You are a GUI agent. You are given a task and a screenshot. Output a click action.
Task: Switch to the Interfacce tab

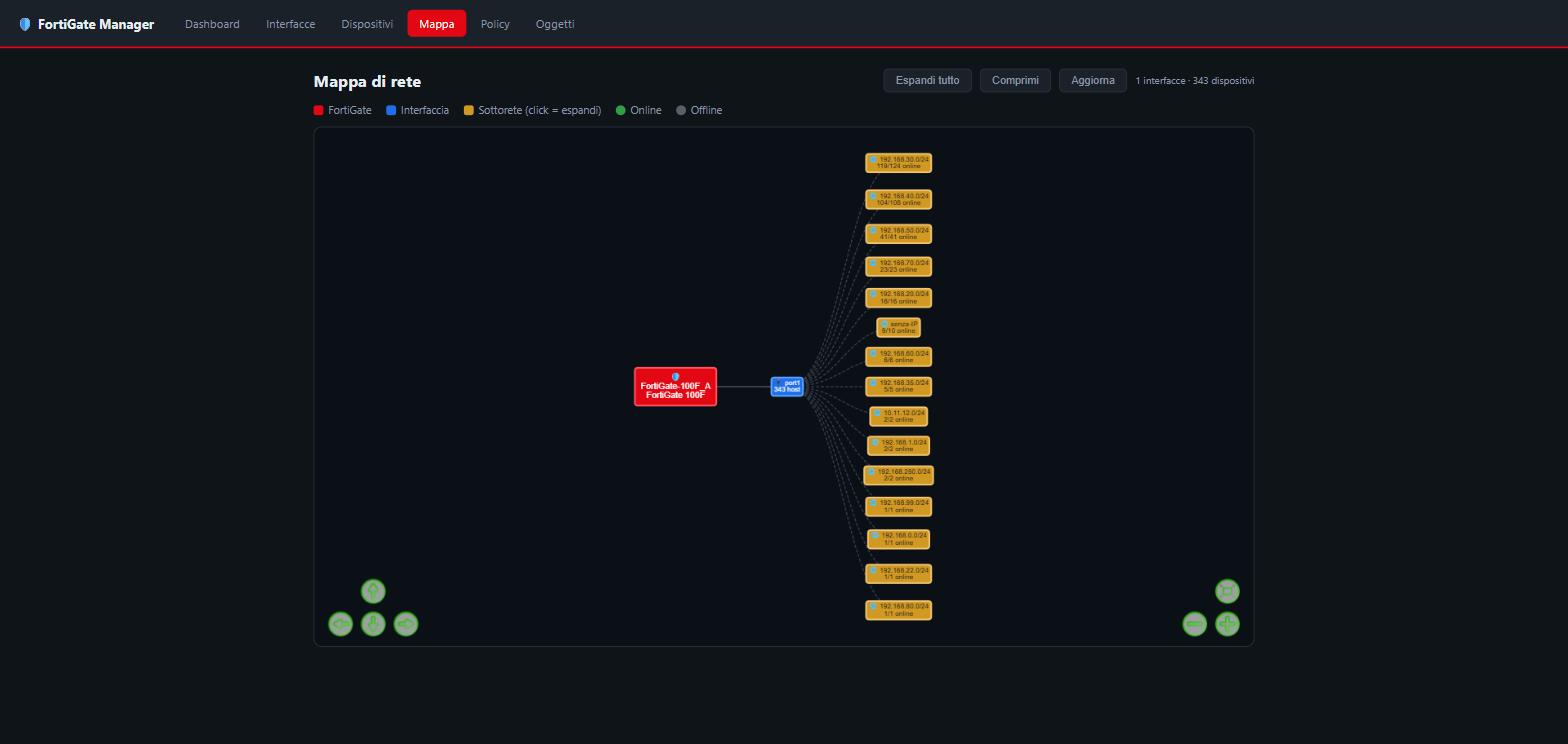coord(290,24)
